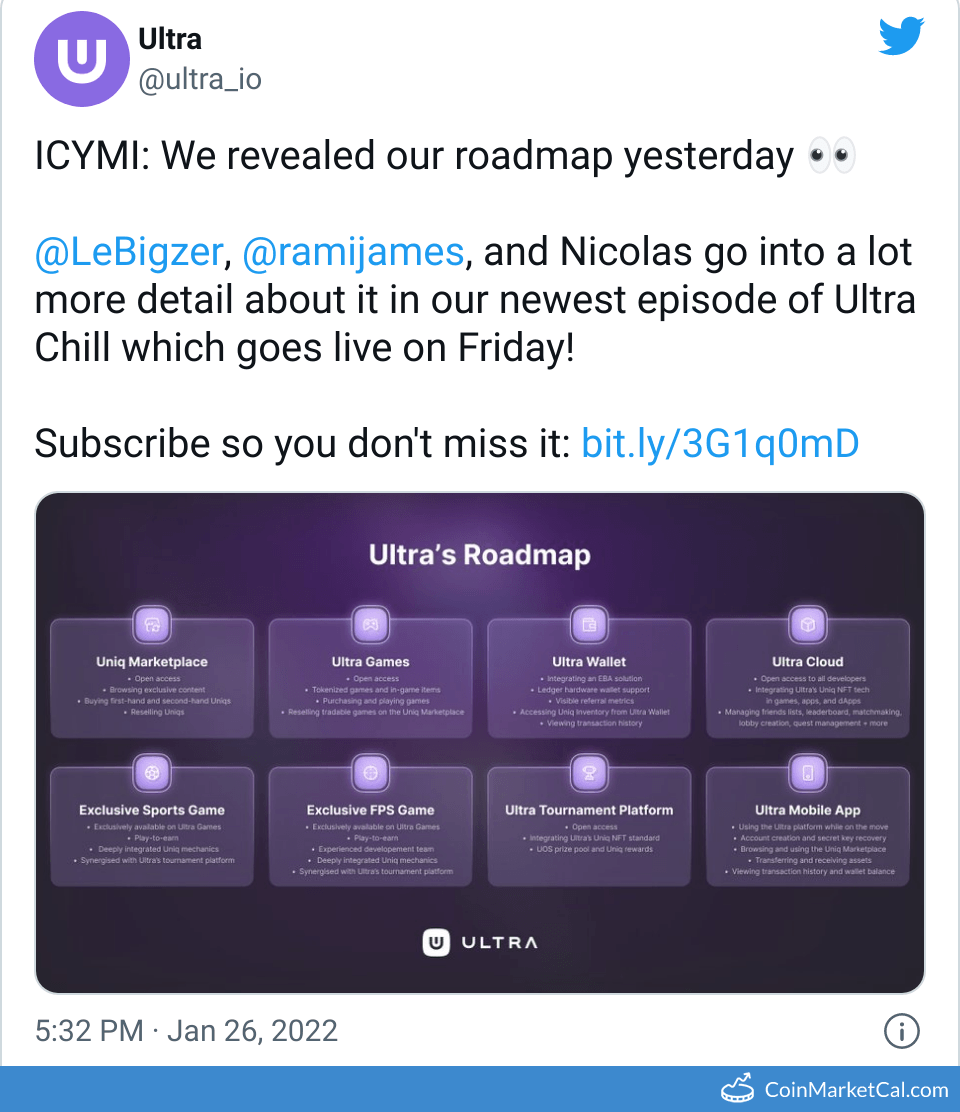Click the Ultra logo below the roadmap cards
This screenshot has width=960, height=1112.
coord(479,941)
